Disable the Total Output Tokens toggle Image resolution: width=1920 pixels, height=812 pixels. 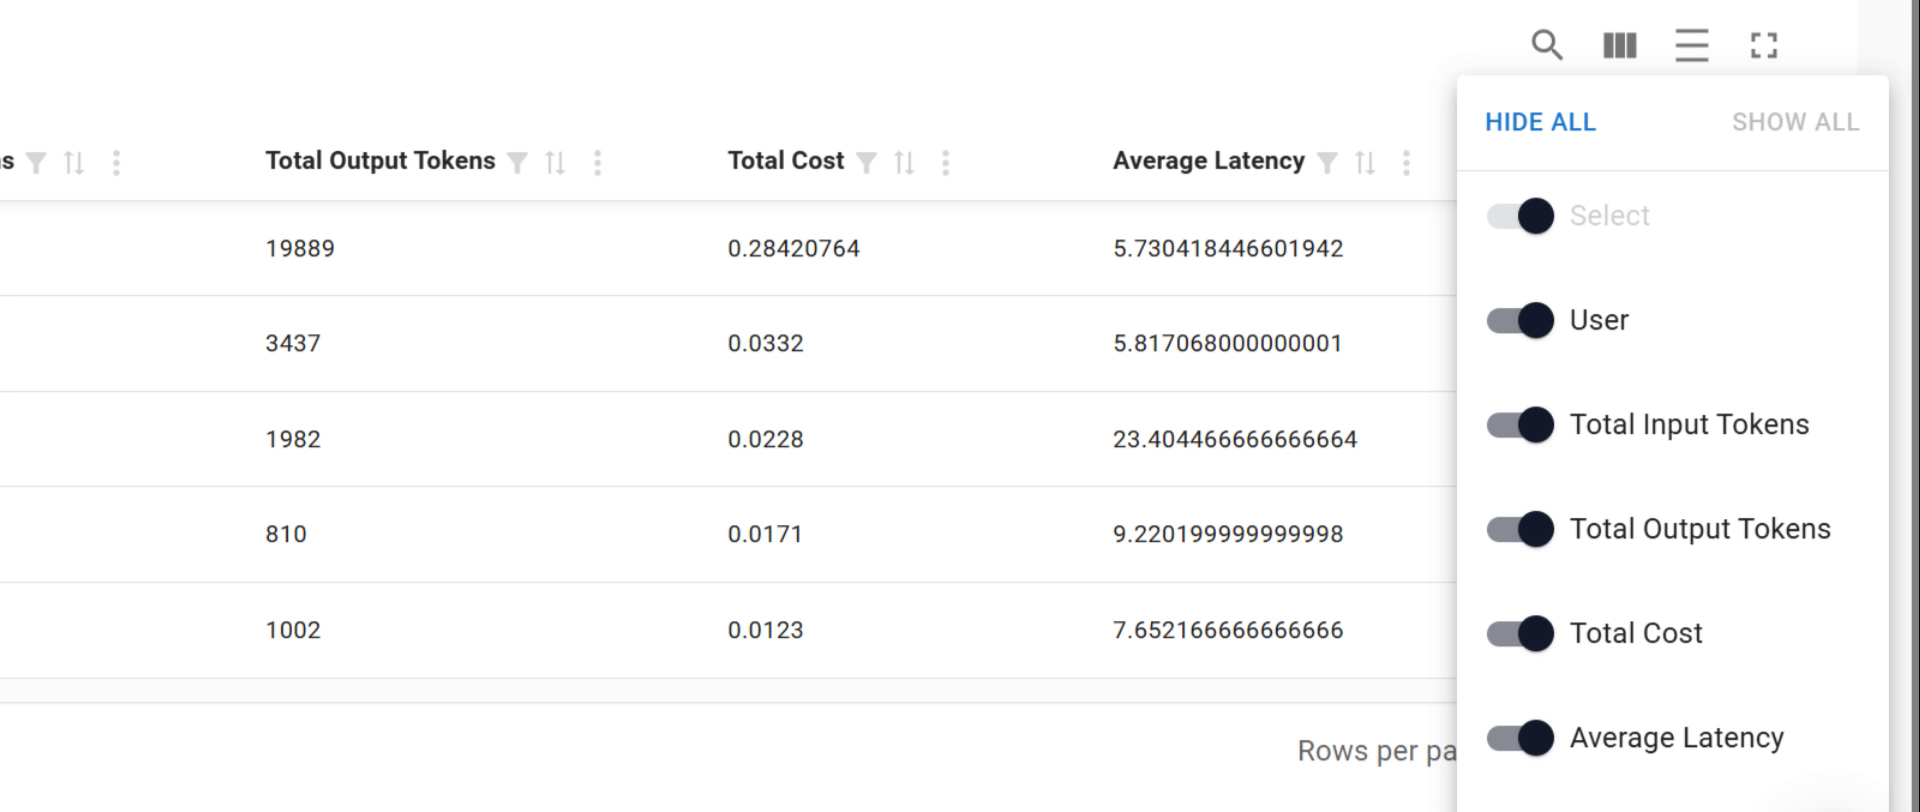point(1520,529)
